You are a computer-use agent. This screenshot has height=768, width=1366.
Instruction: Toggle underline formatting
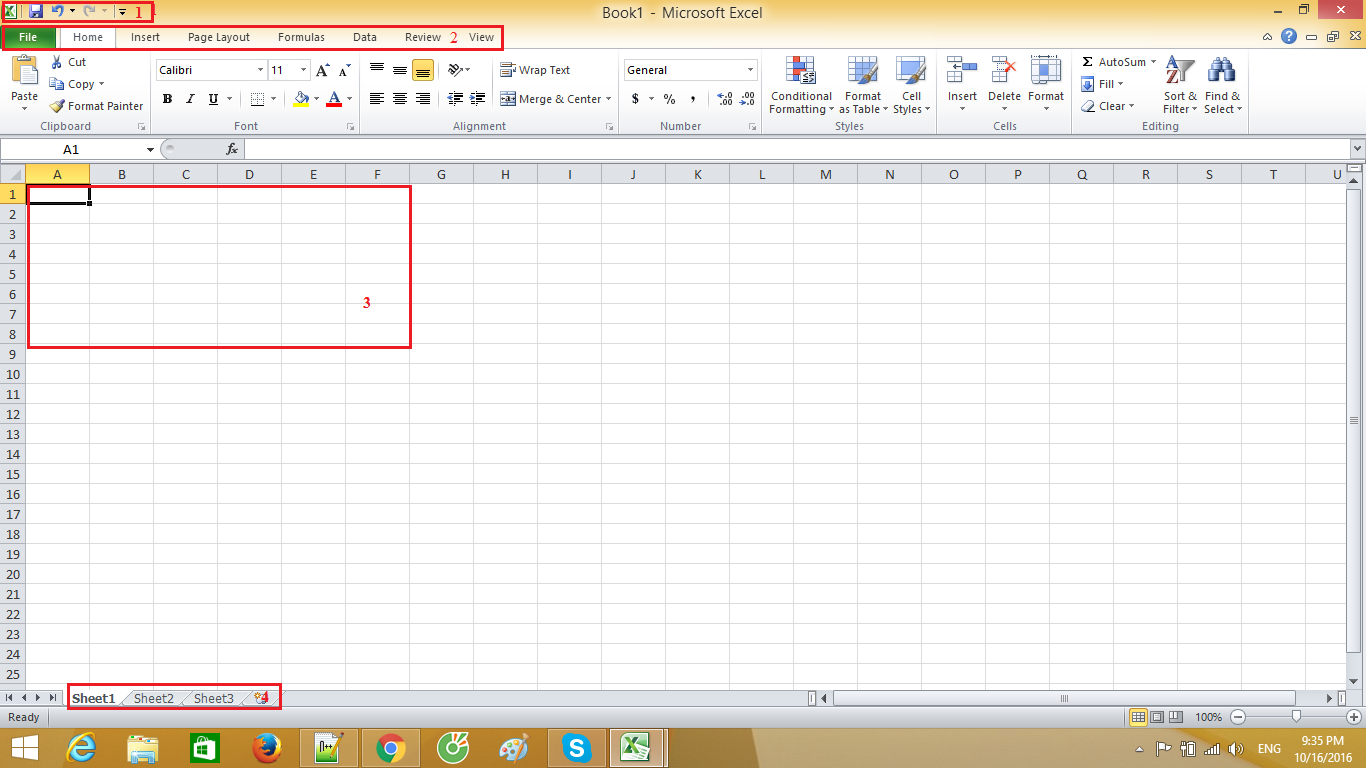click(x=211, y=99)
